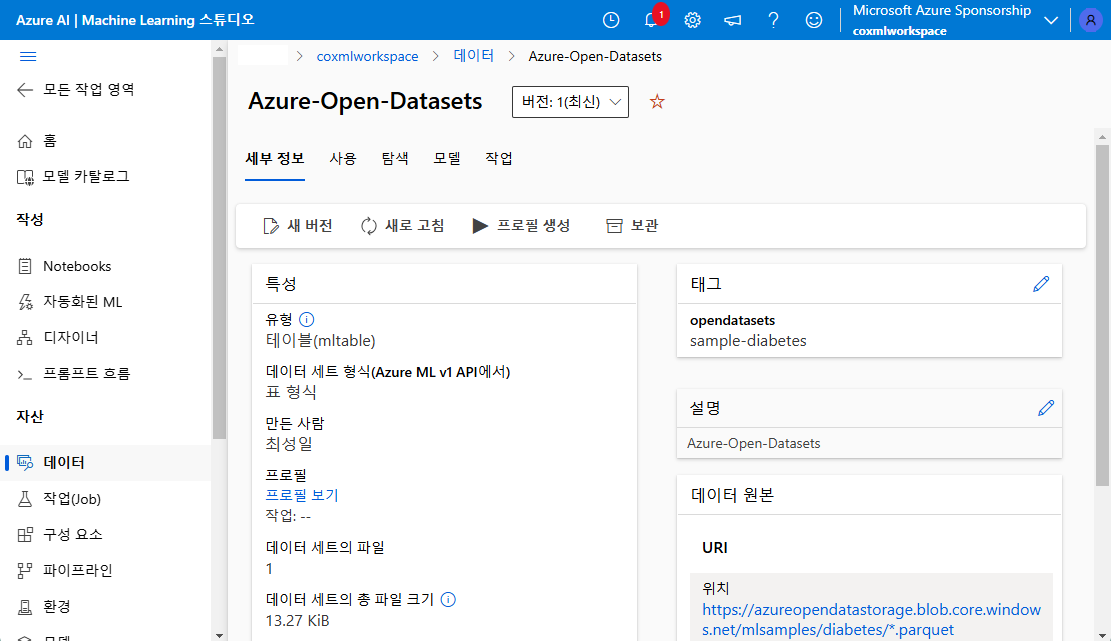Image resolution: width=1111 pixels, height=641 pixels.
Task: Select 데이터 in the sidebar
Action: (x=106, y=463)
